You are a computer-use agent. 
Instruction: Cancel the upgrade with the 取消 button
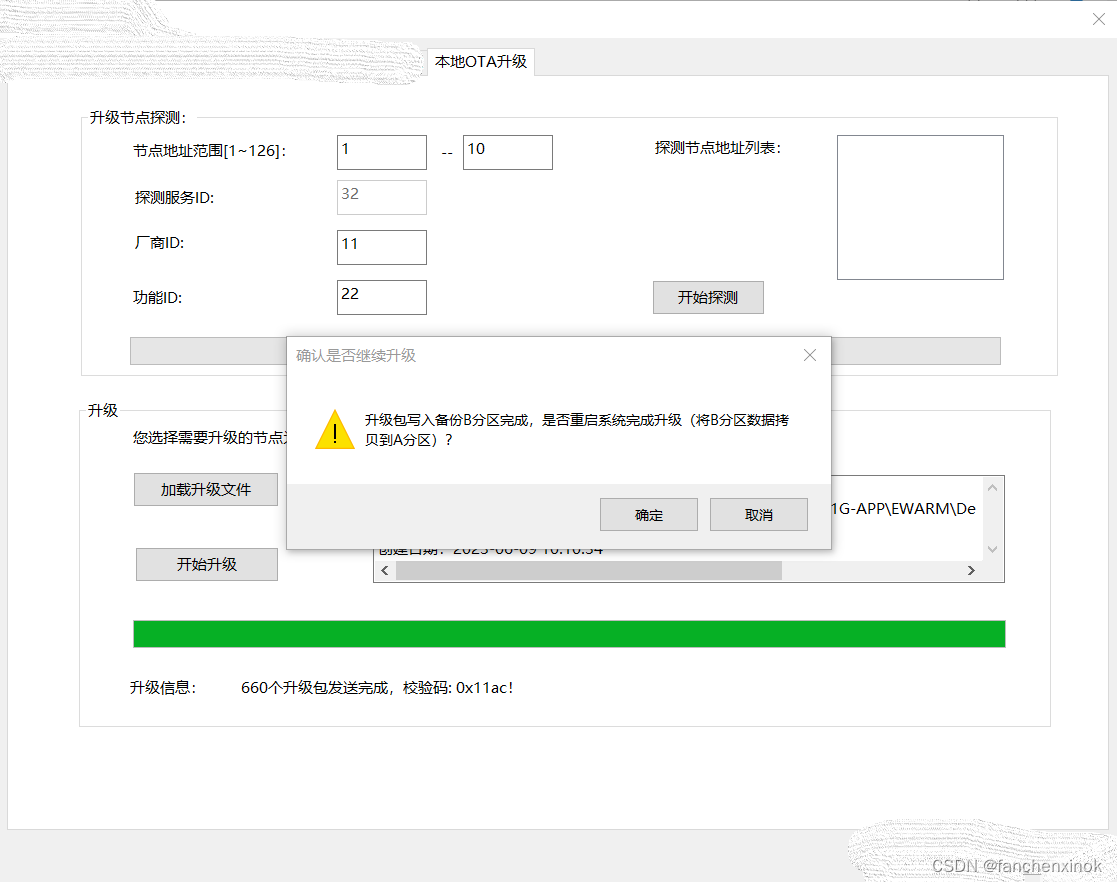[759, 514]
